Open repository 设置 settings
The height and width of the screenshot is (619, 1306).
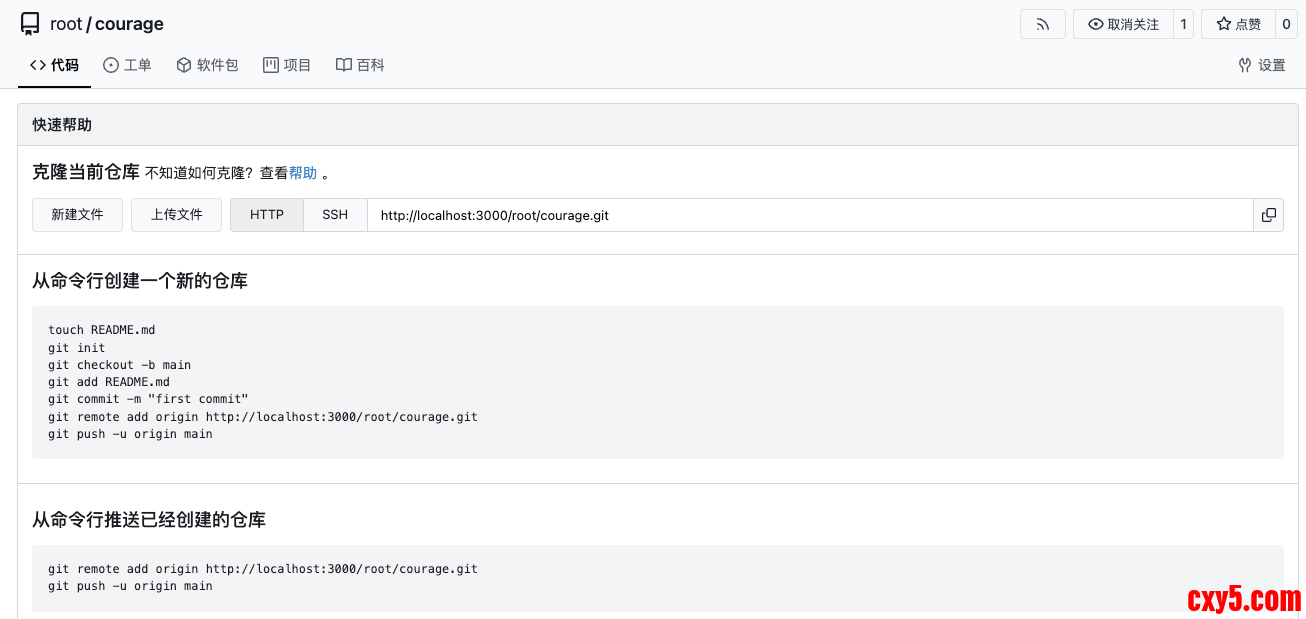click(1261, 65)
